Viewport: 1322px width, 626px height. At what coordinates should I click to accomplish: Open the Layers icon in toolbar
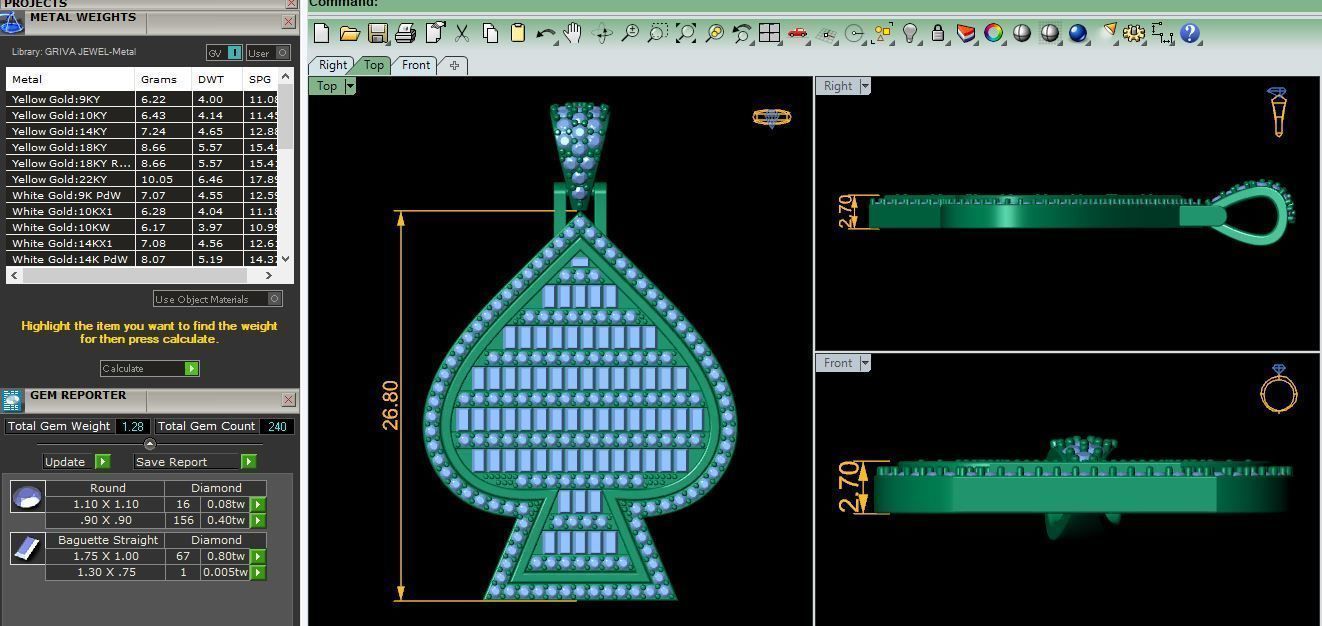(x=966, y=33)
